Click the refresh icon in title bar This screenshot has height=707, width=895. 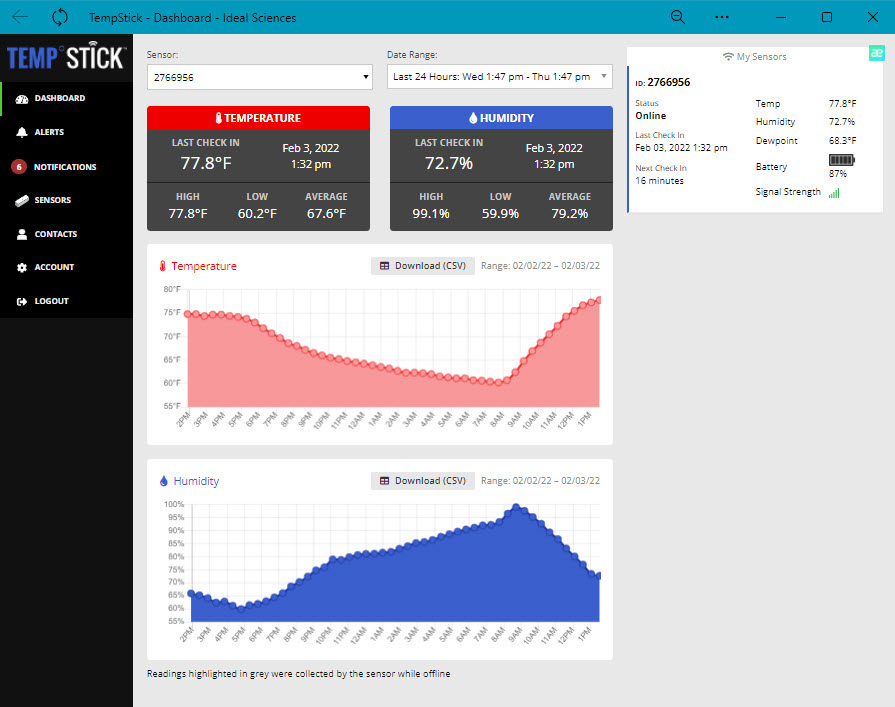click(60, 17)
